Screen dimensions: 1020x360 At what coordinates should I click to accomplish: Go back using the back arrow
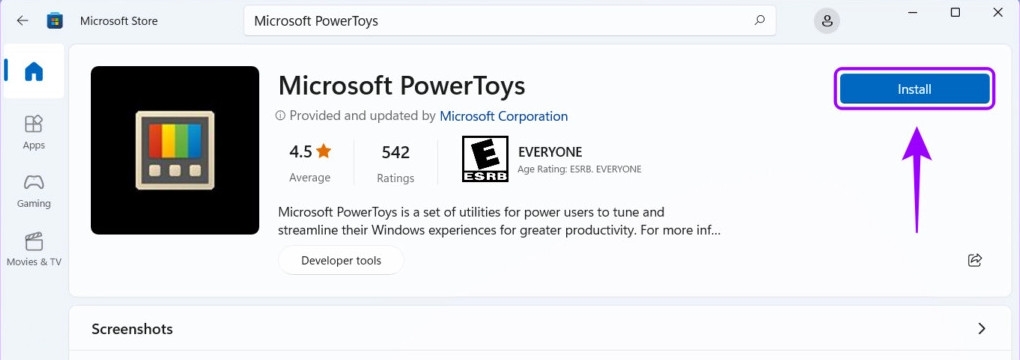tap(23, 21)
